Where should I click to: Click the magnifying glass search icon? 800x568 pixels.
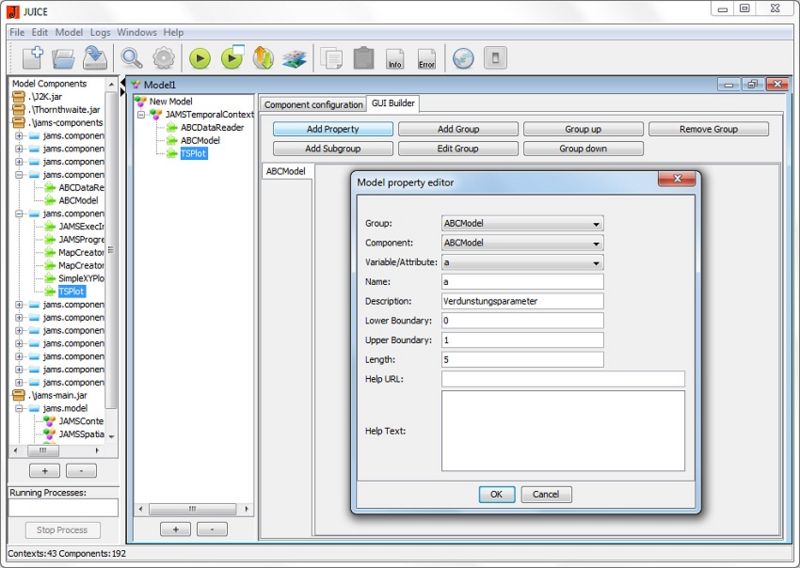(132, 58)
